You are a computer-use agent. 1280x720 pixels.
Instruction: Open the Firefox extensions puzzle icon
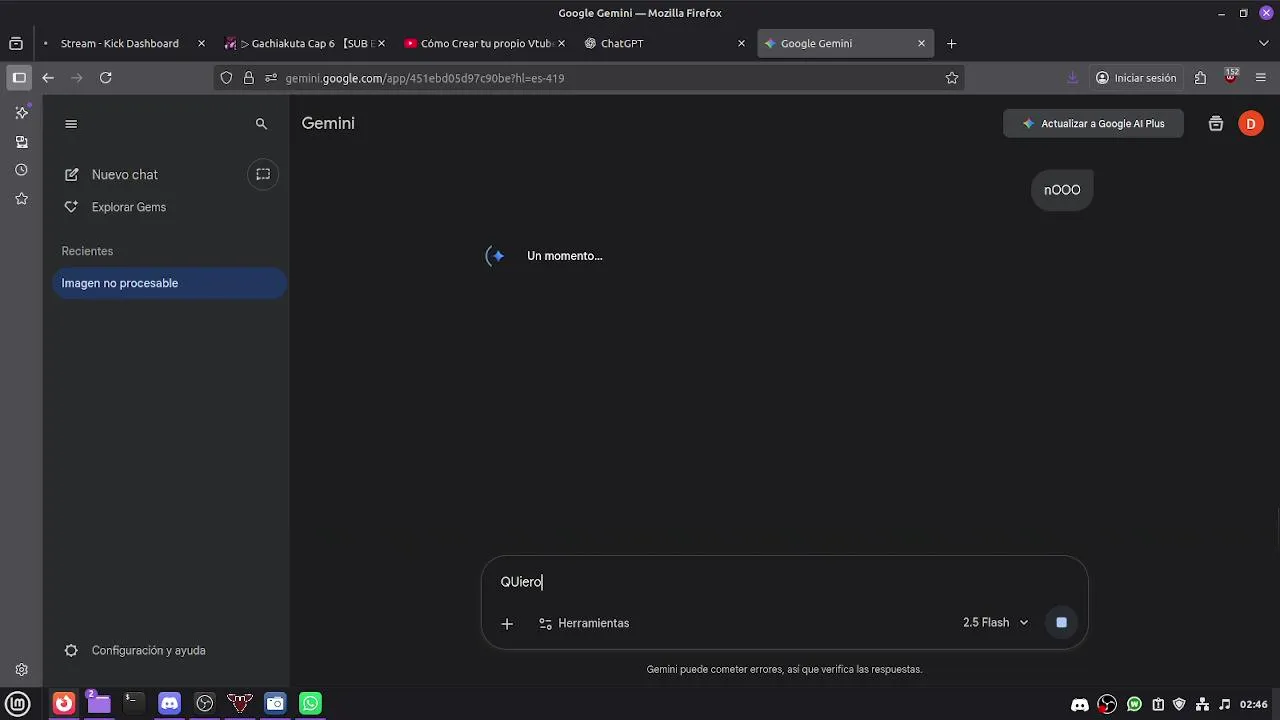click(x=1200, y=77)
